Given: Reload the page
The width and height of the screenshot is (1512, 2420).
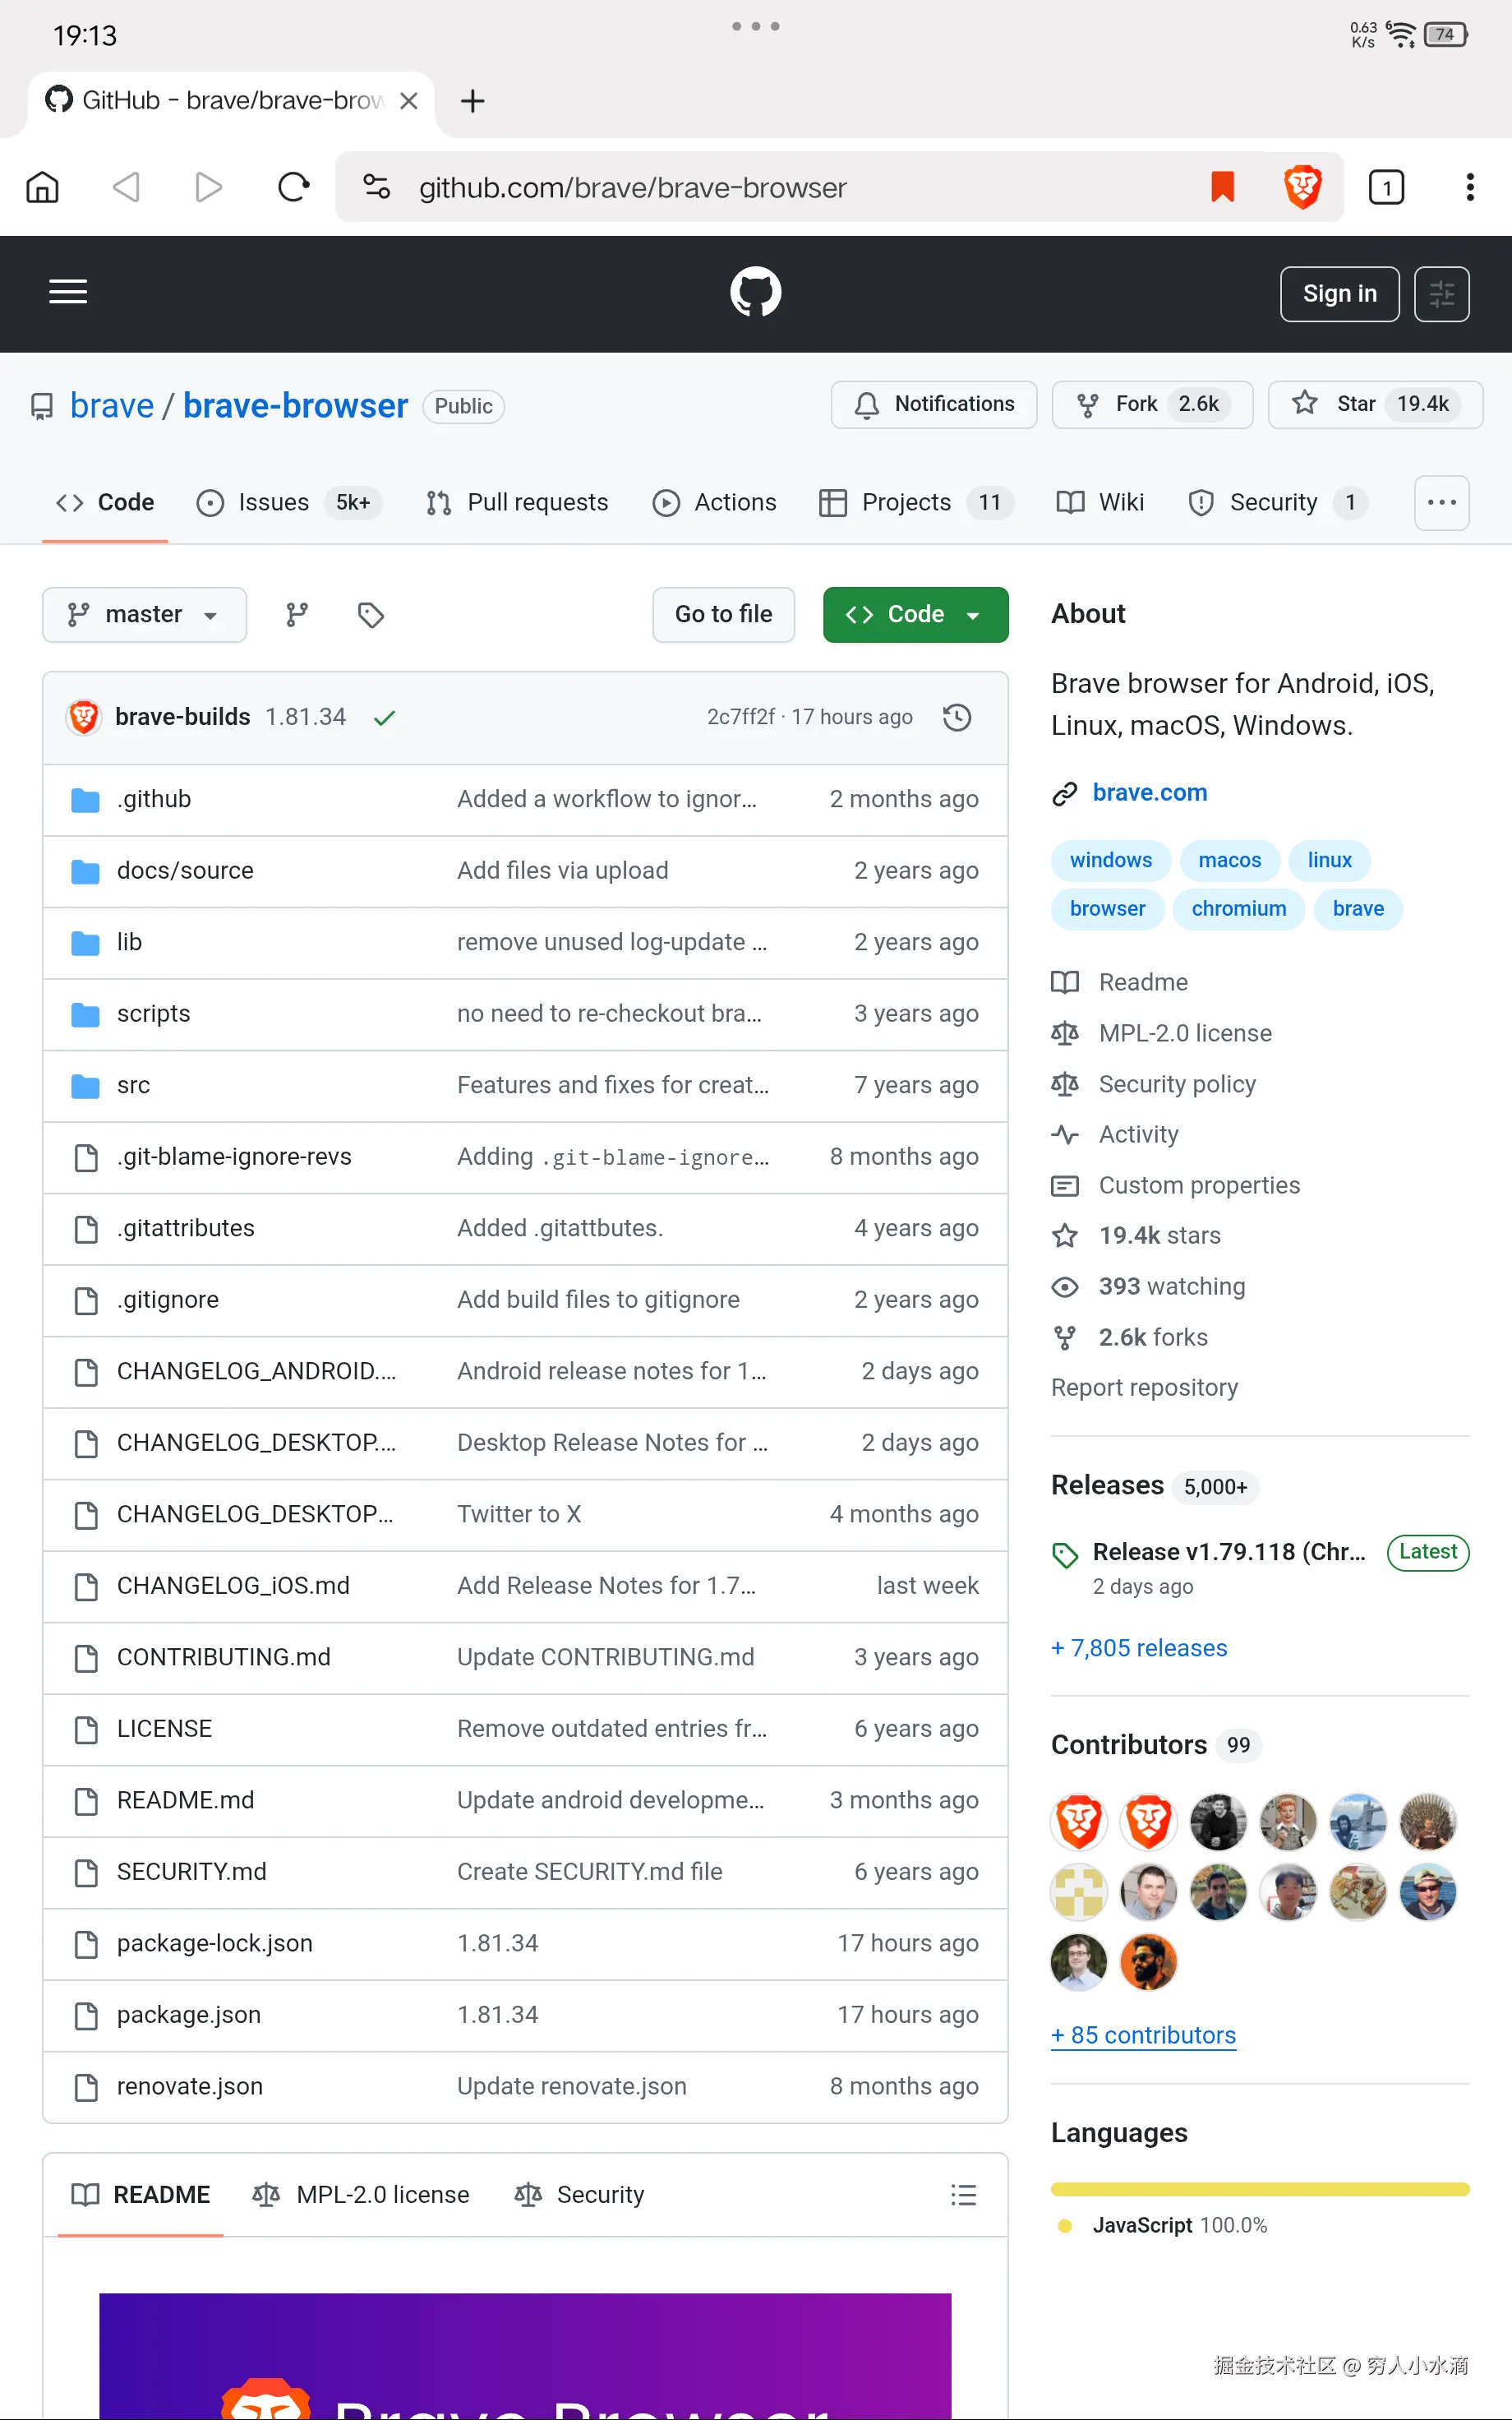Looking at the screenshot, I should [293, 187].
